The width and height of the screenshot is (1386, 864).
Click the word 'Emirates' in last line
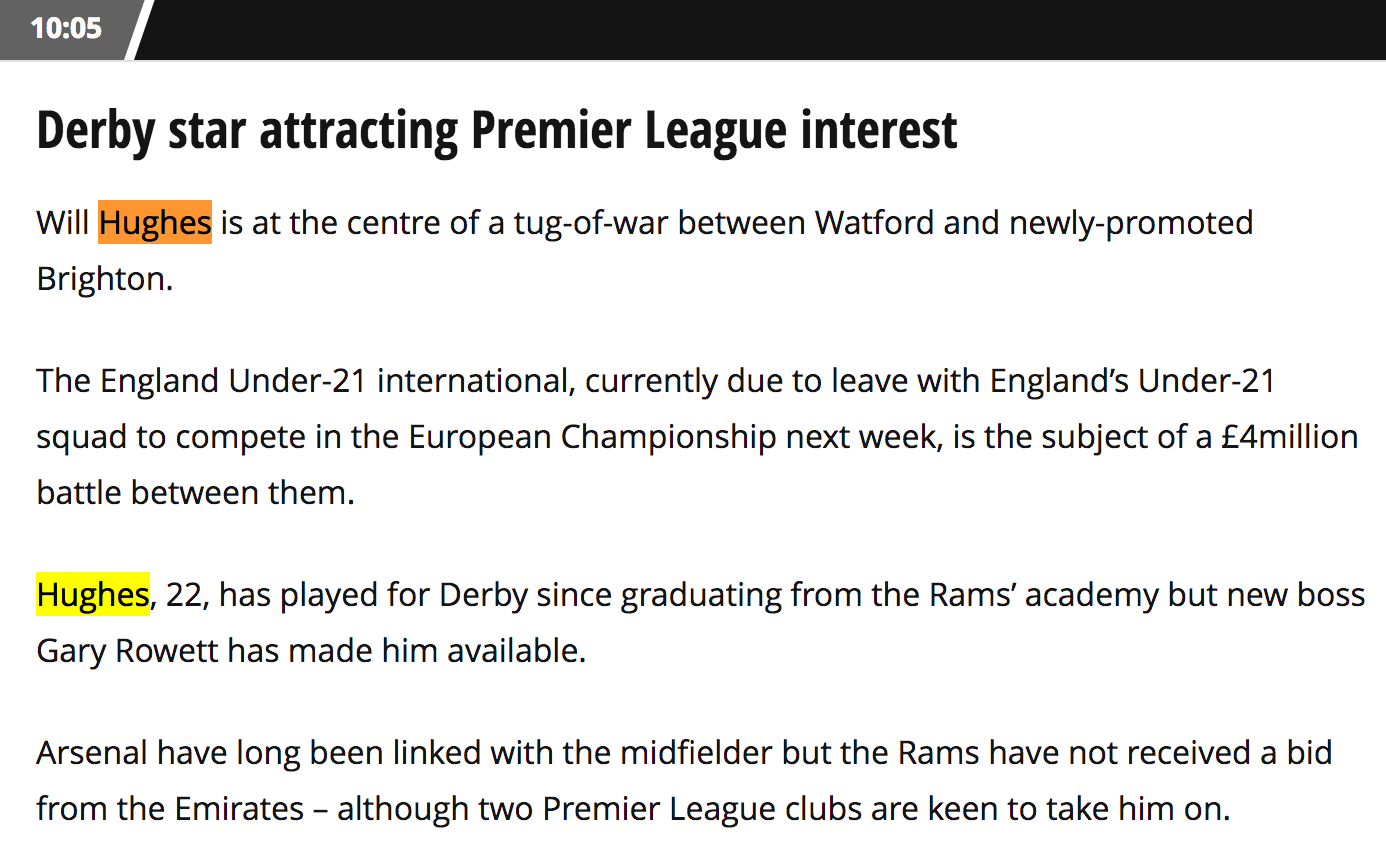coord(238,808)
